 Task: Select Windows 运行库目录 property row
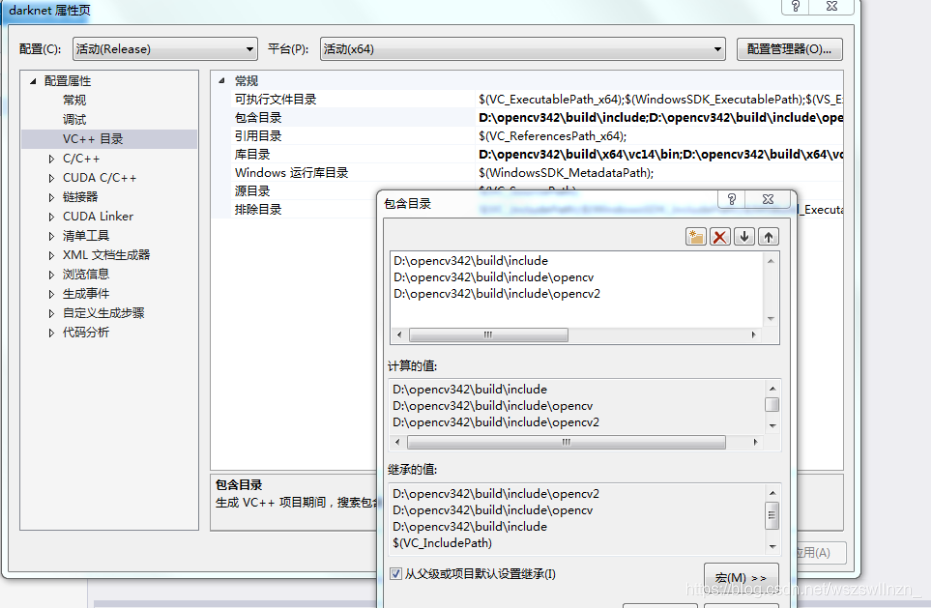point(537,173)
